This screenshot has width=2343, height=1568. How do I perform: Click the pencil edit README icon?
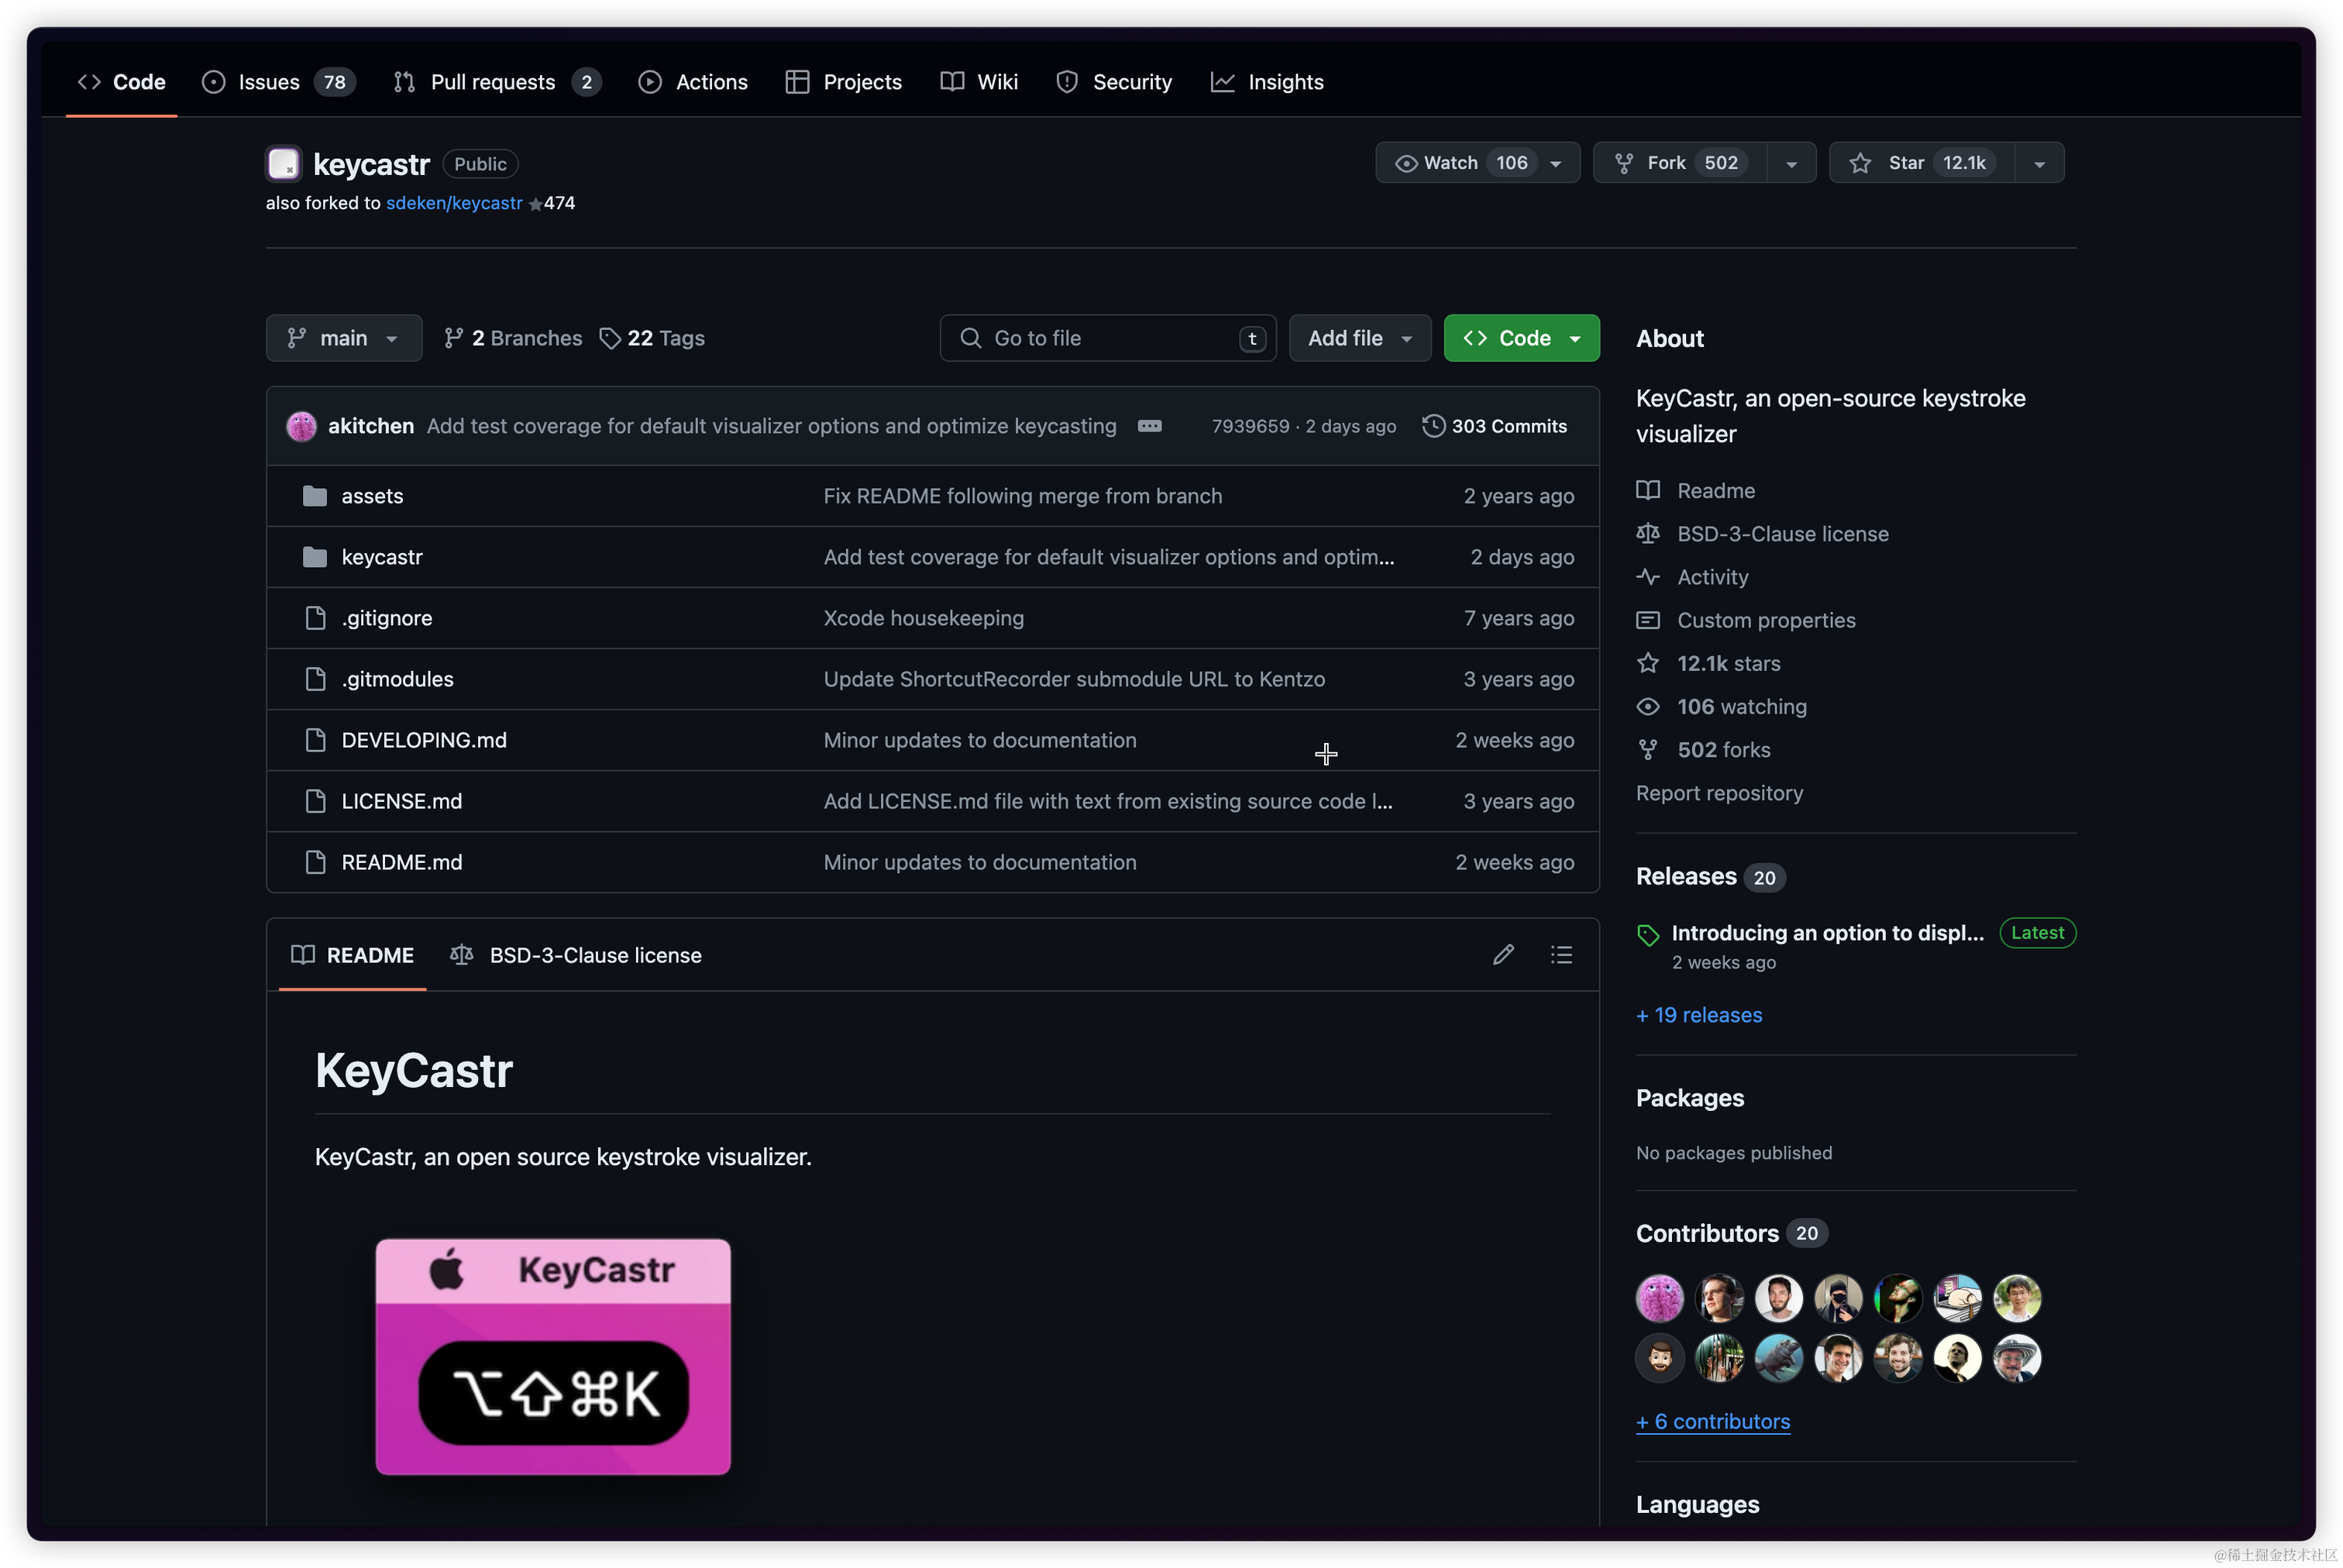tap(1503, 955)
